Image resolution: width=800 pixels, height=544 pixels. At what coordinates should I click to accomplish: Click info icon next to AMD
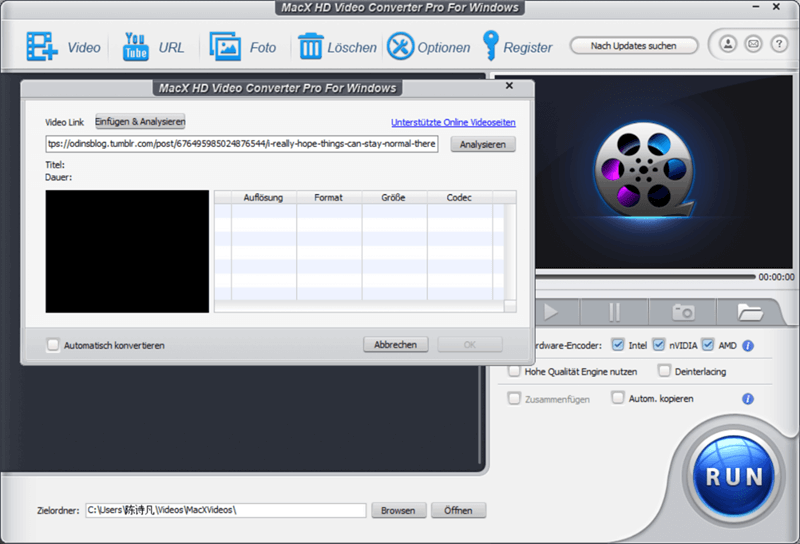747,345
